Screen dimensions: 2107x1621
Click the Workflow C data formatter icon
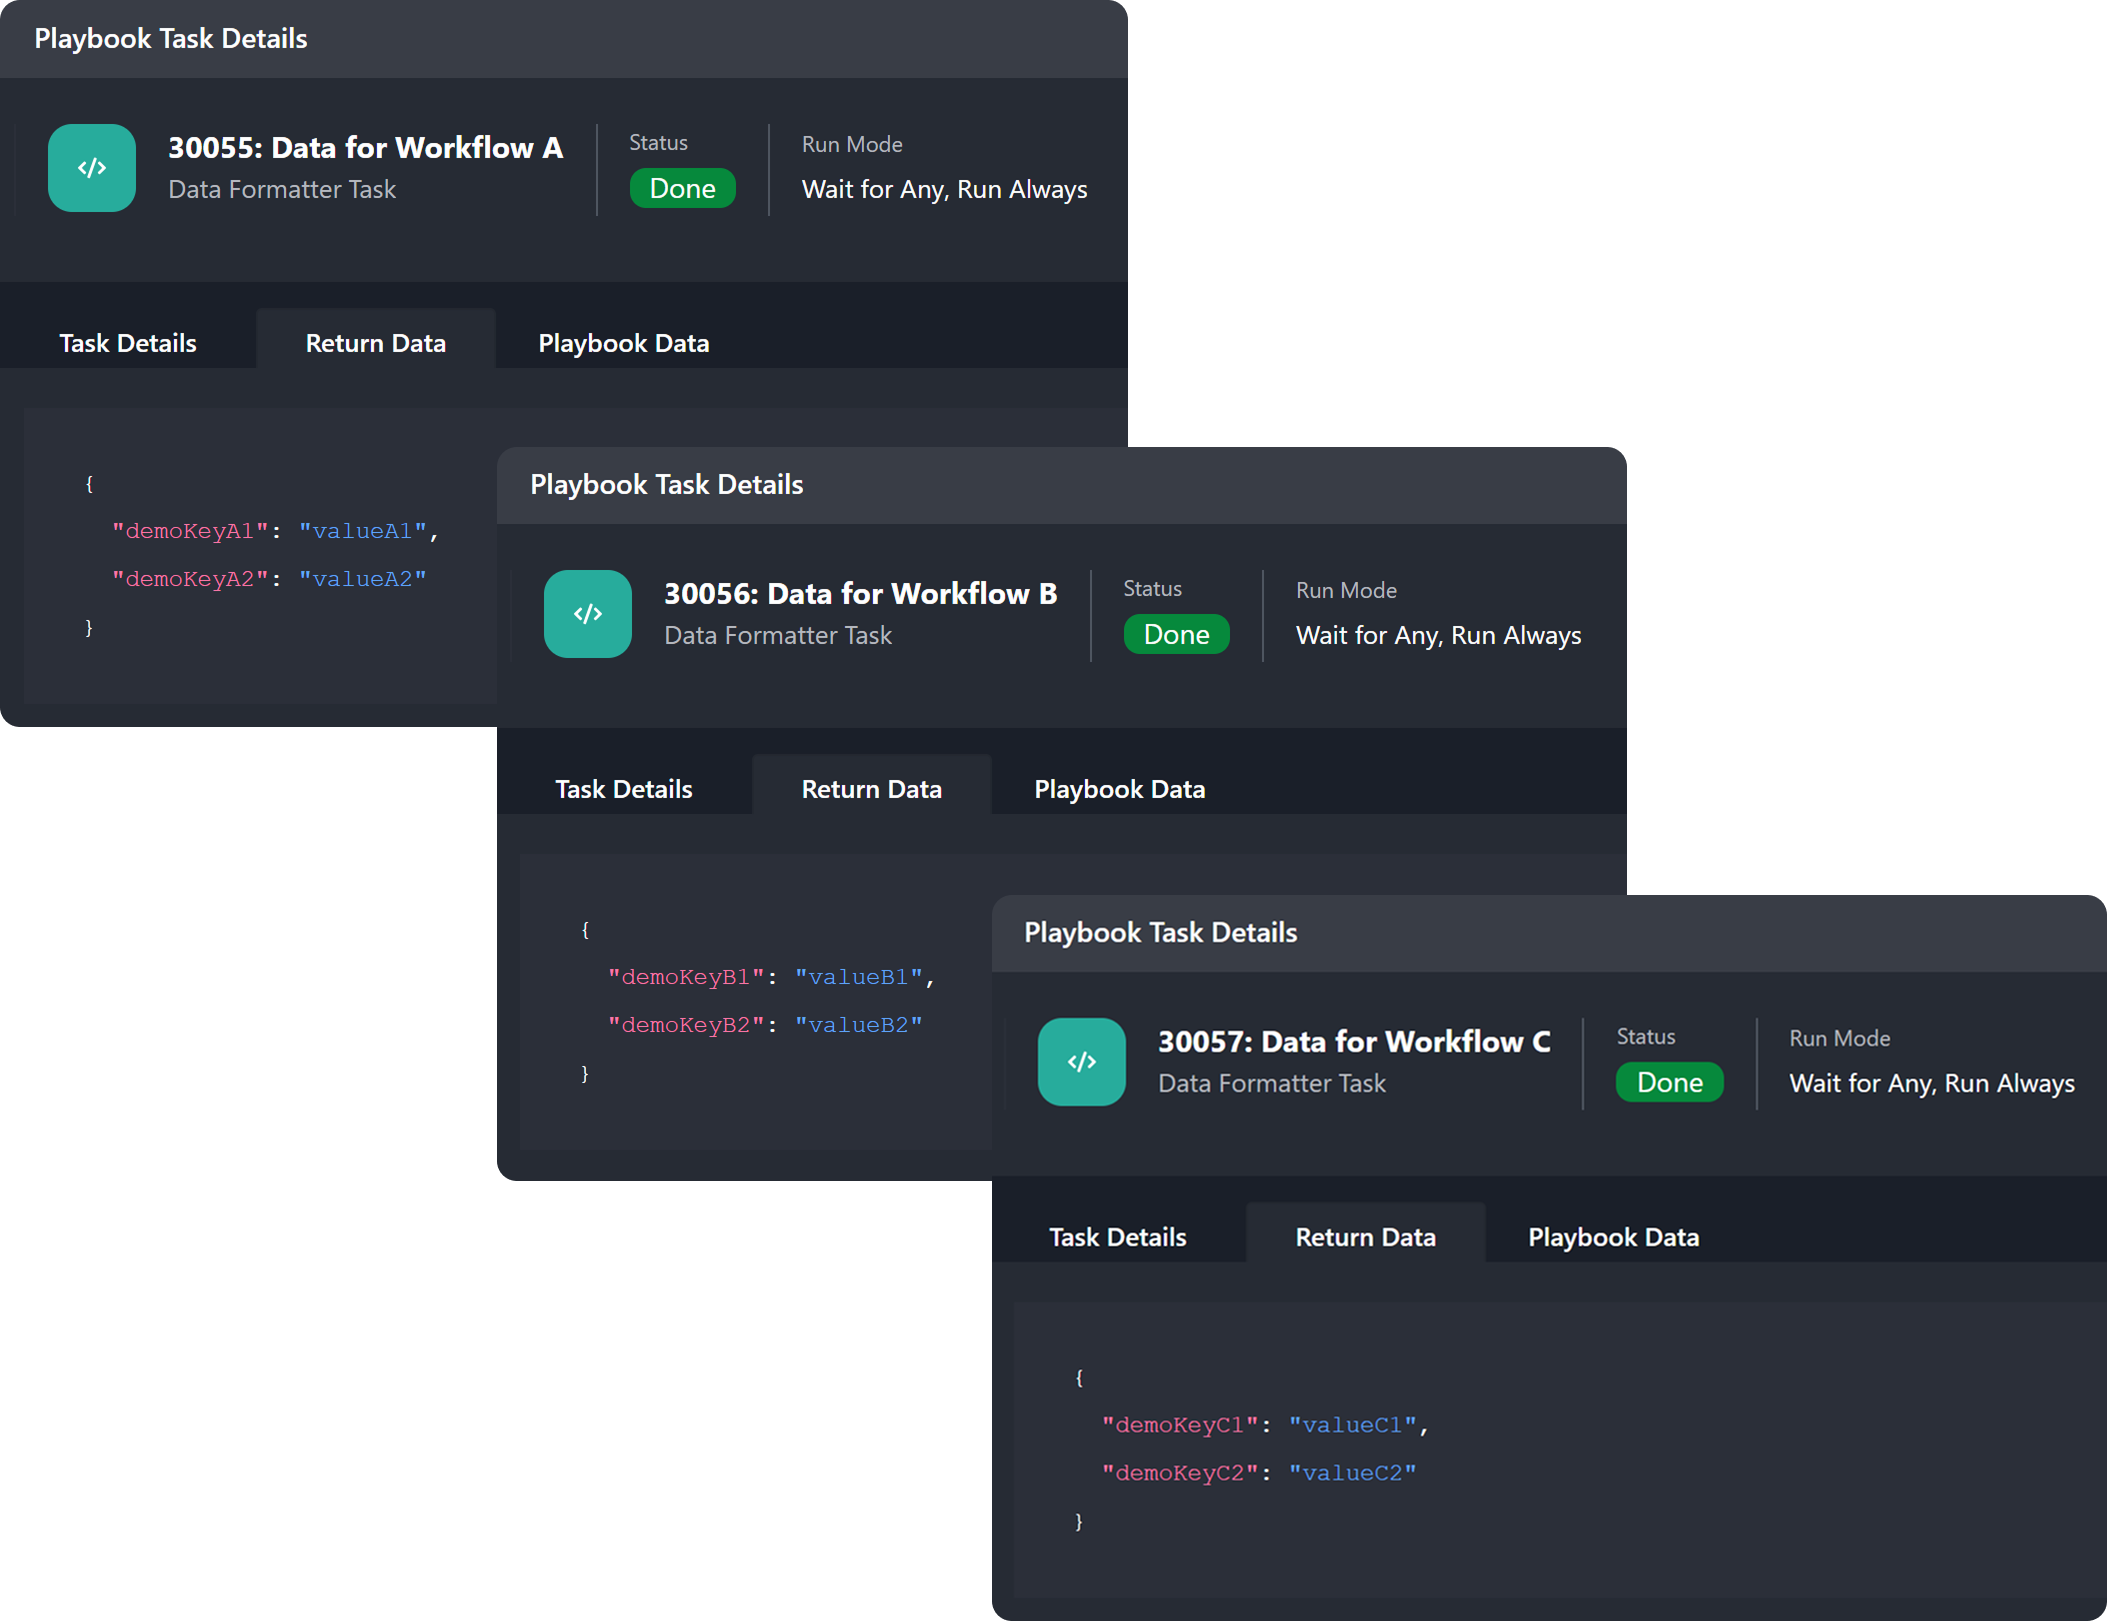1081,1062
